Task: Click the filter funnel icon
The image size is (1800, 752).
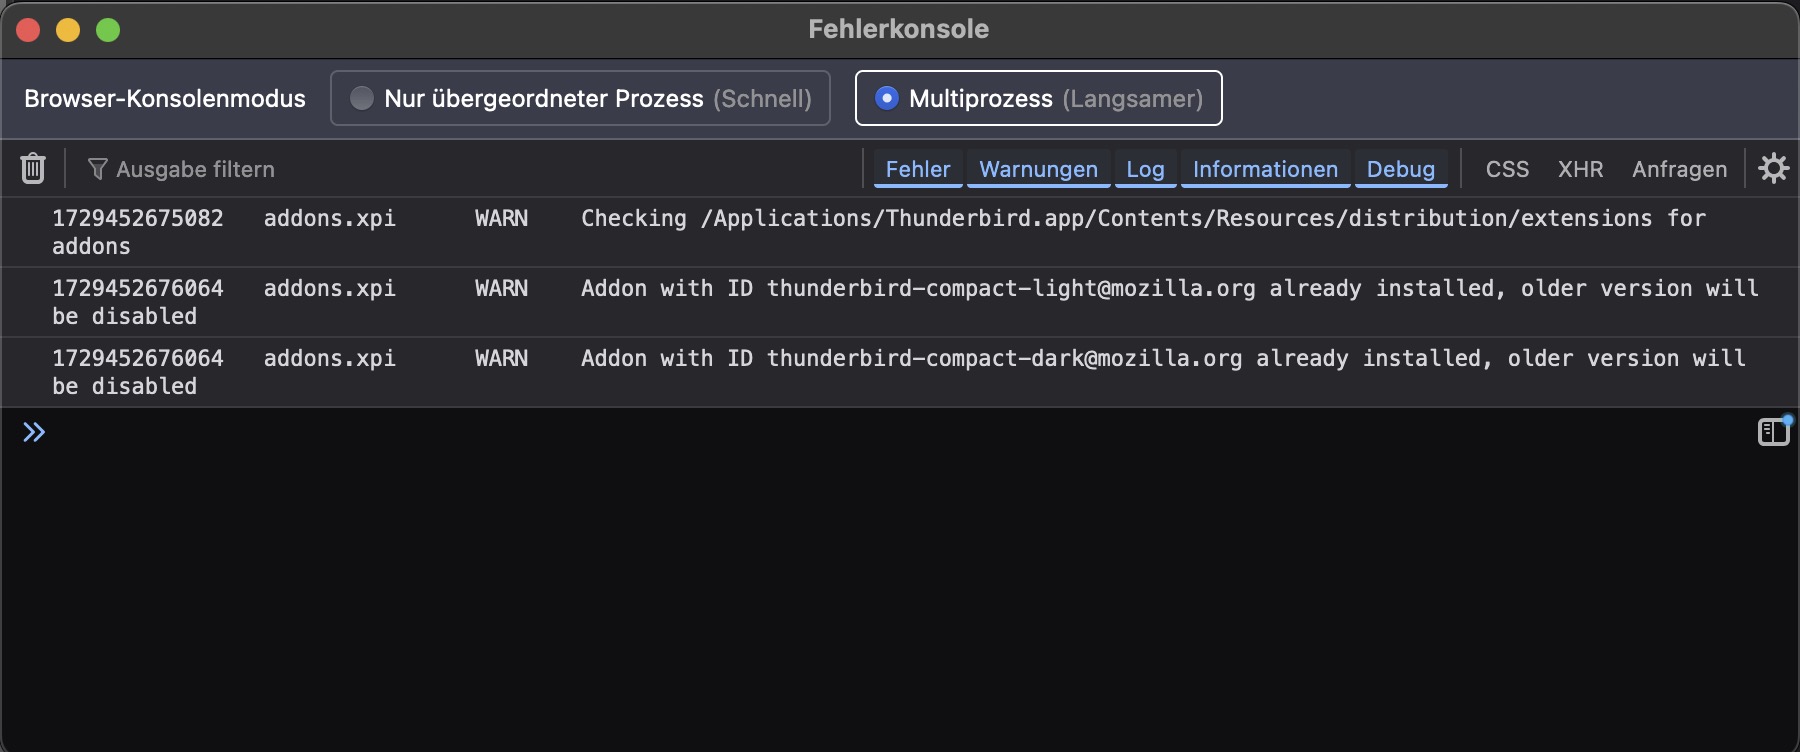Action: click(97, 169)
